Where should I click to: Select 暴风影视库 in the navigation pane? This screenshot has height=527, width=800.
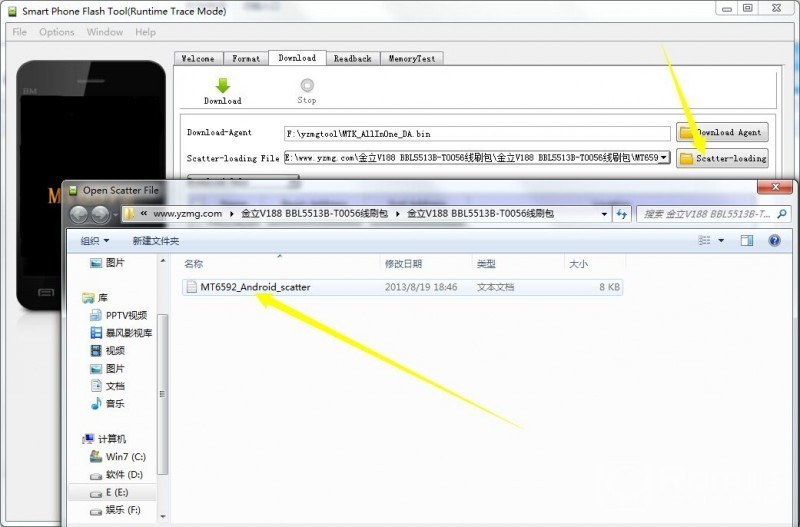coord(121,333)
